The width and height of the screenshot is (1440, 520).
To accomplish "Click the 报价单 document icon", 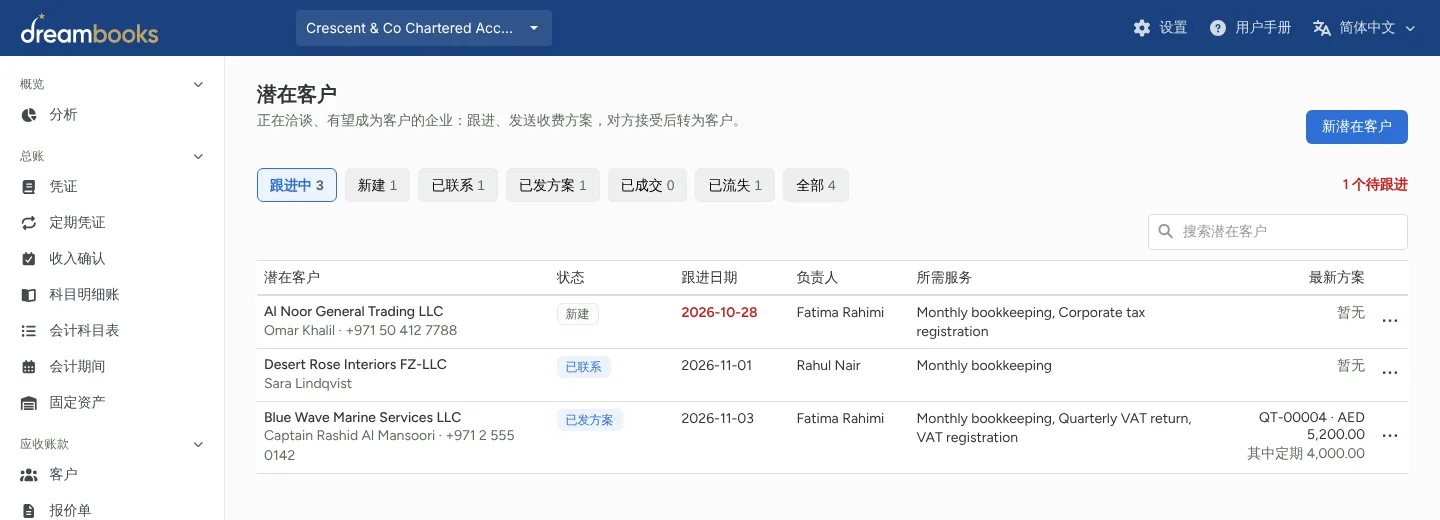I will pyautogui.click(x=29, y=511).
